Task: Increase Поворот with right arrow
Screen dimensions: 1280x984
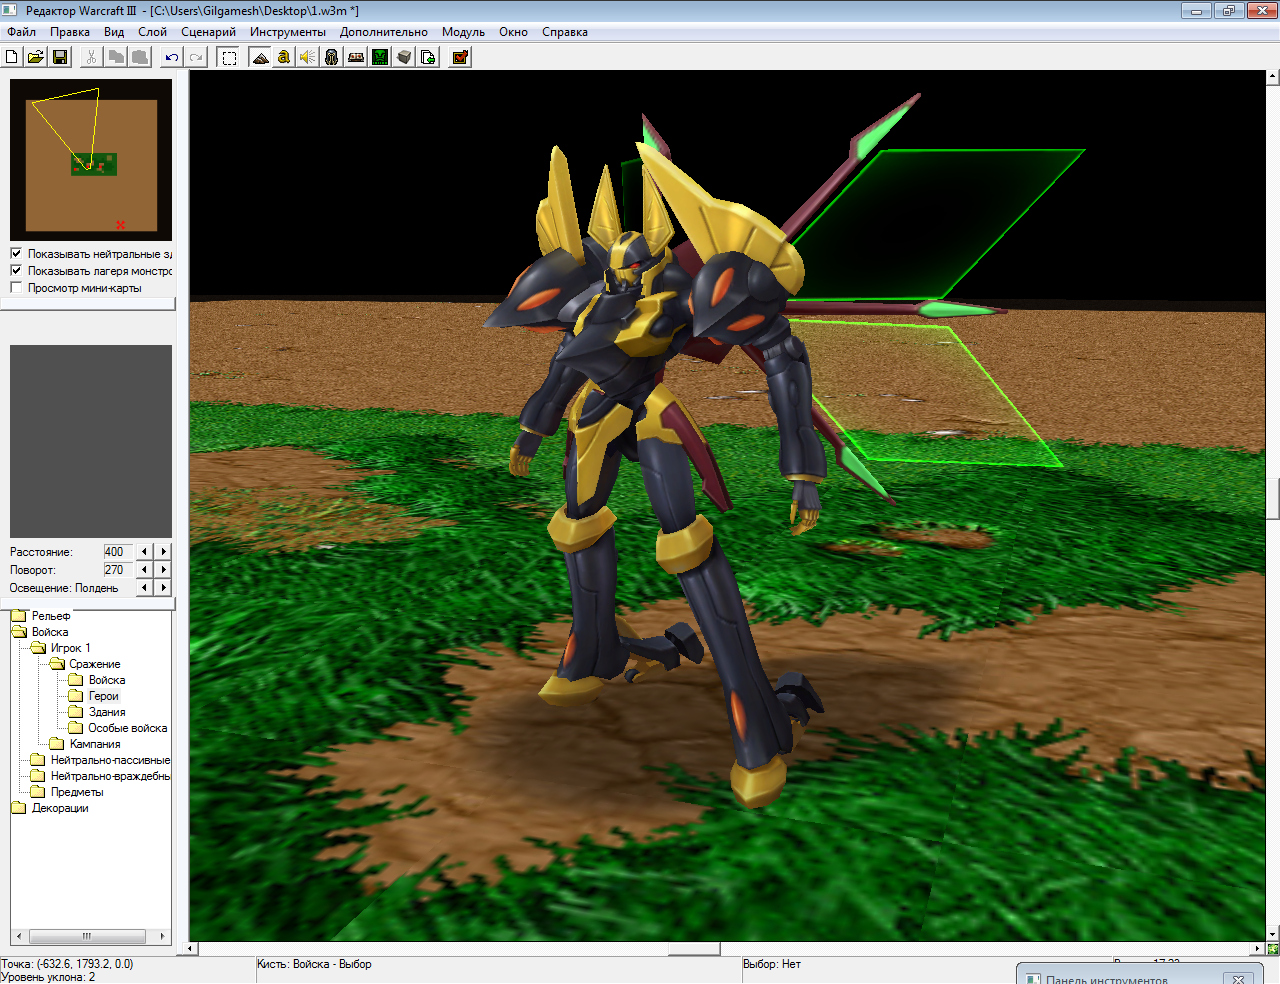Action: 164,569
